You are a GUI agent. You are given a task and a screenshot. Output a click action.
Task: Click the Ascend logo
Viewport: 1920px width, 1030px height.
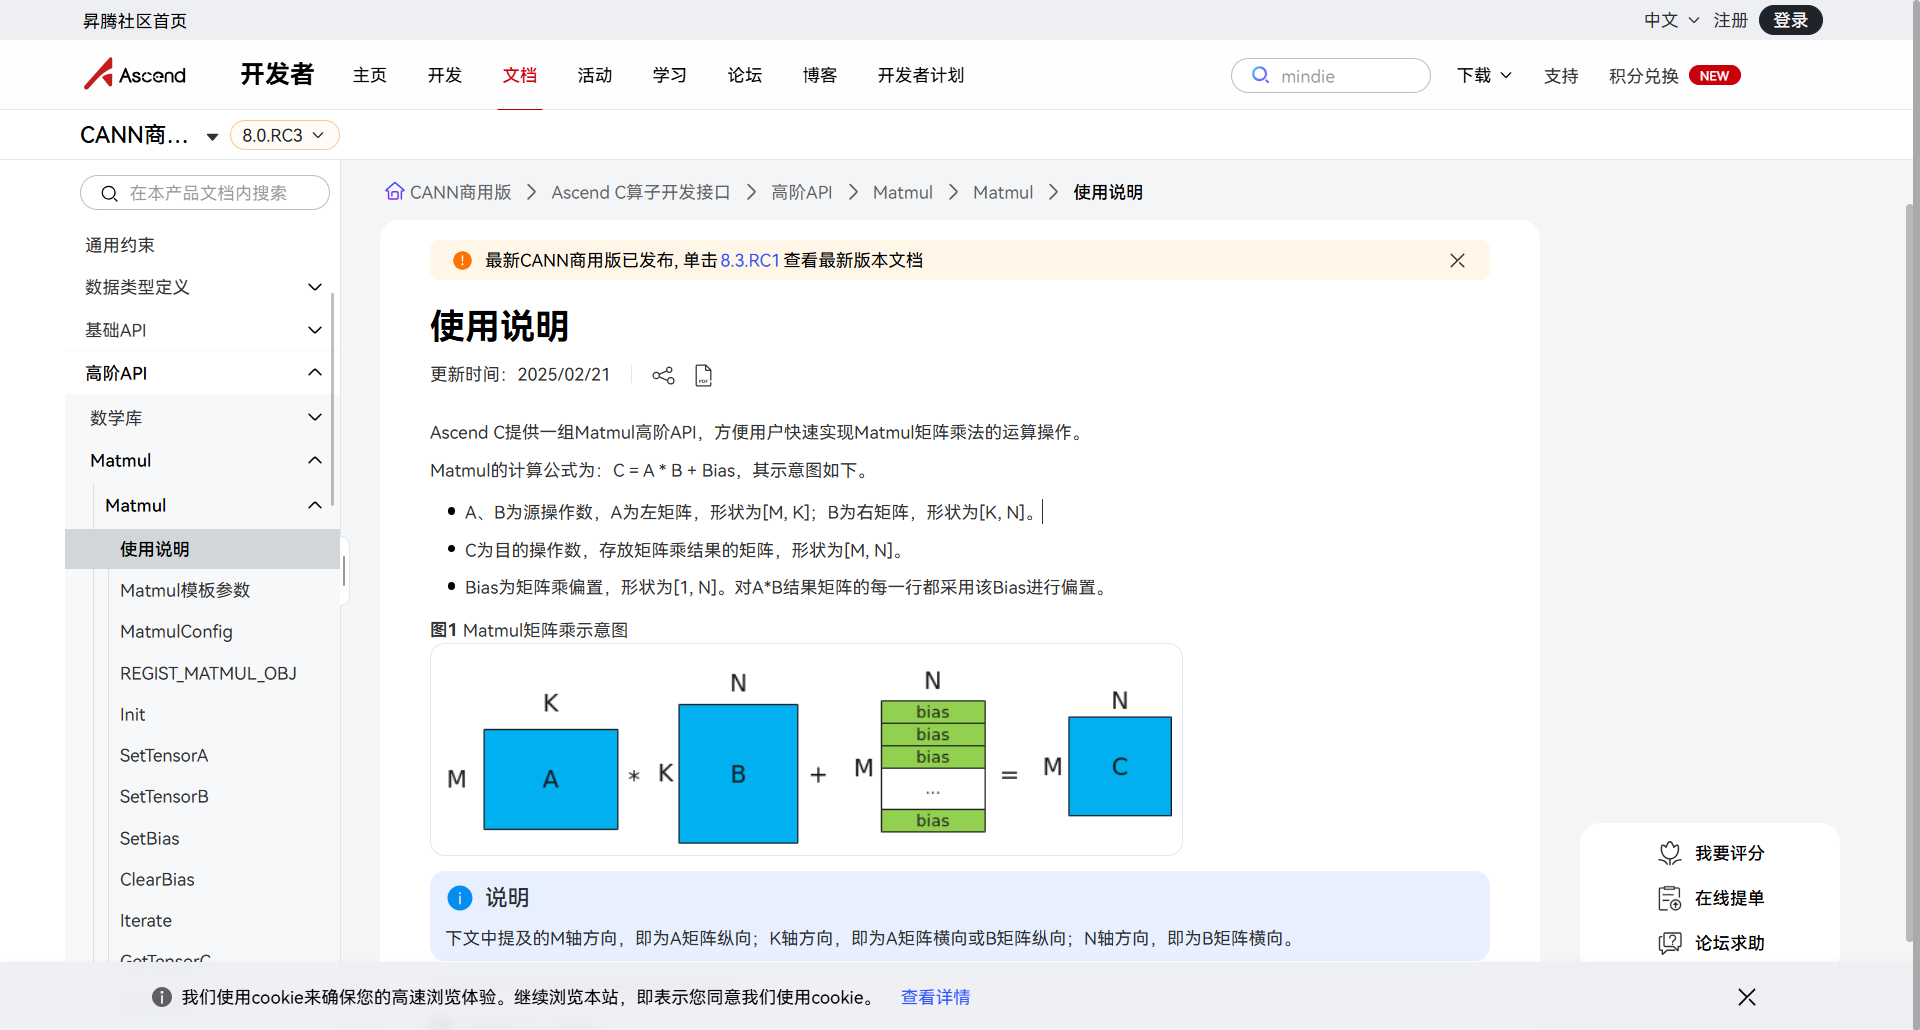[x=135, y=74]
